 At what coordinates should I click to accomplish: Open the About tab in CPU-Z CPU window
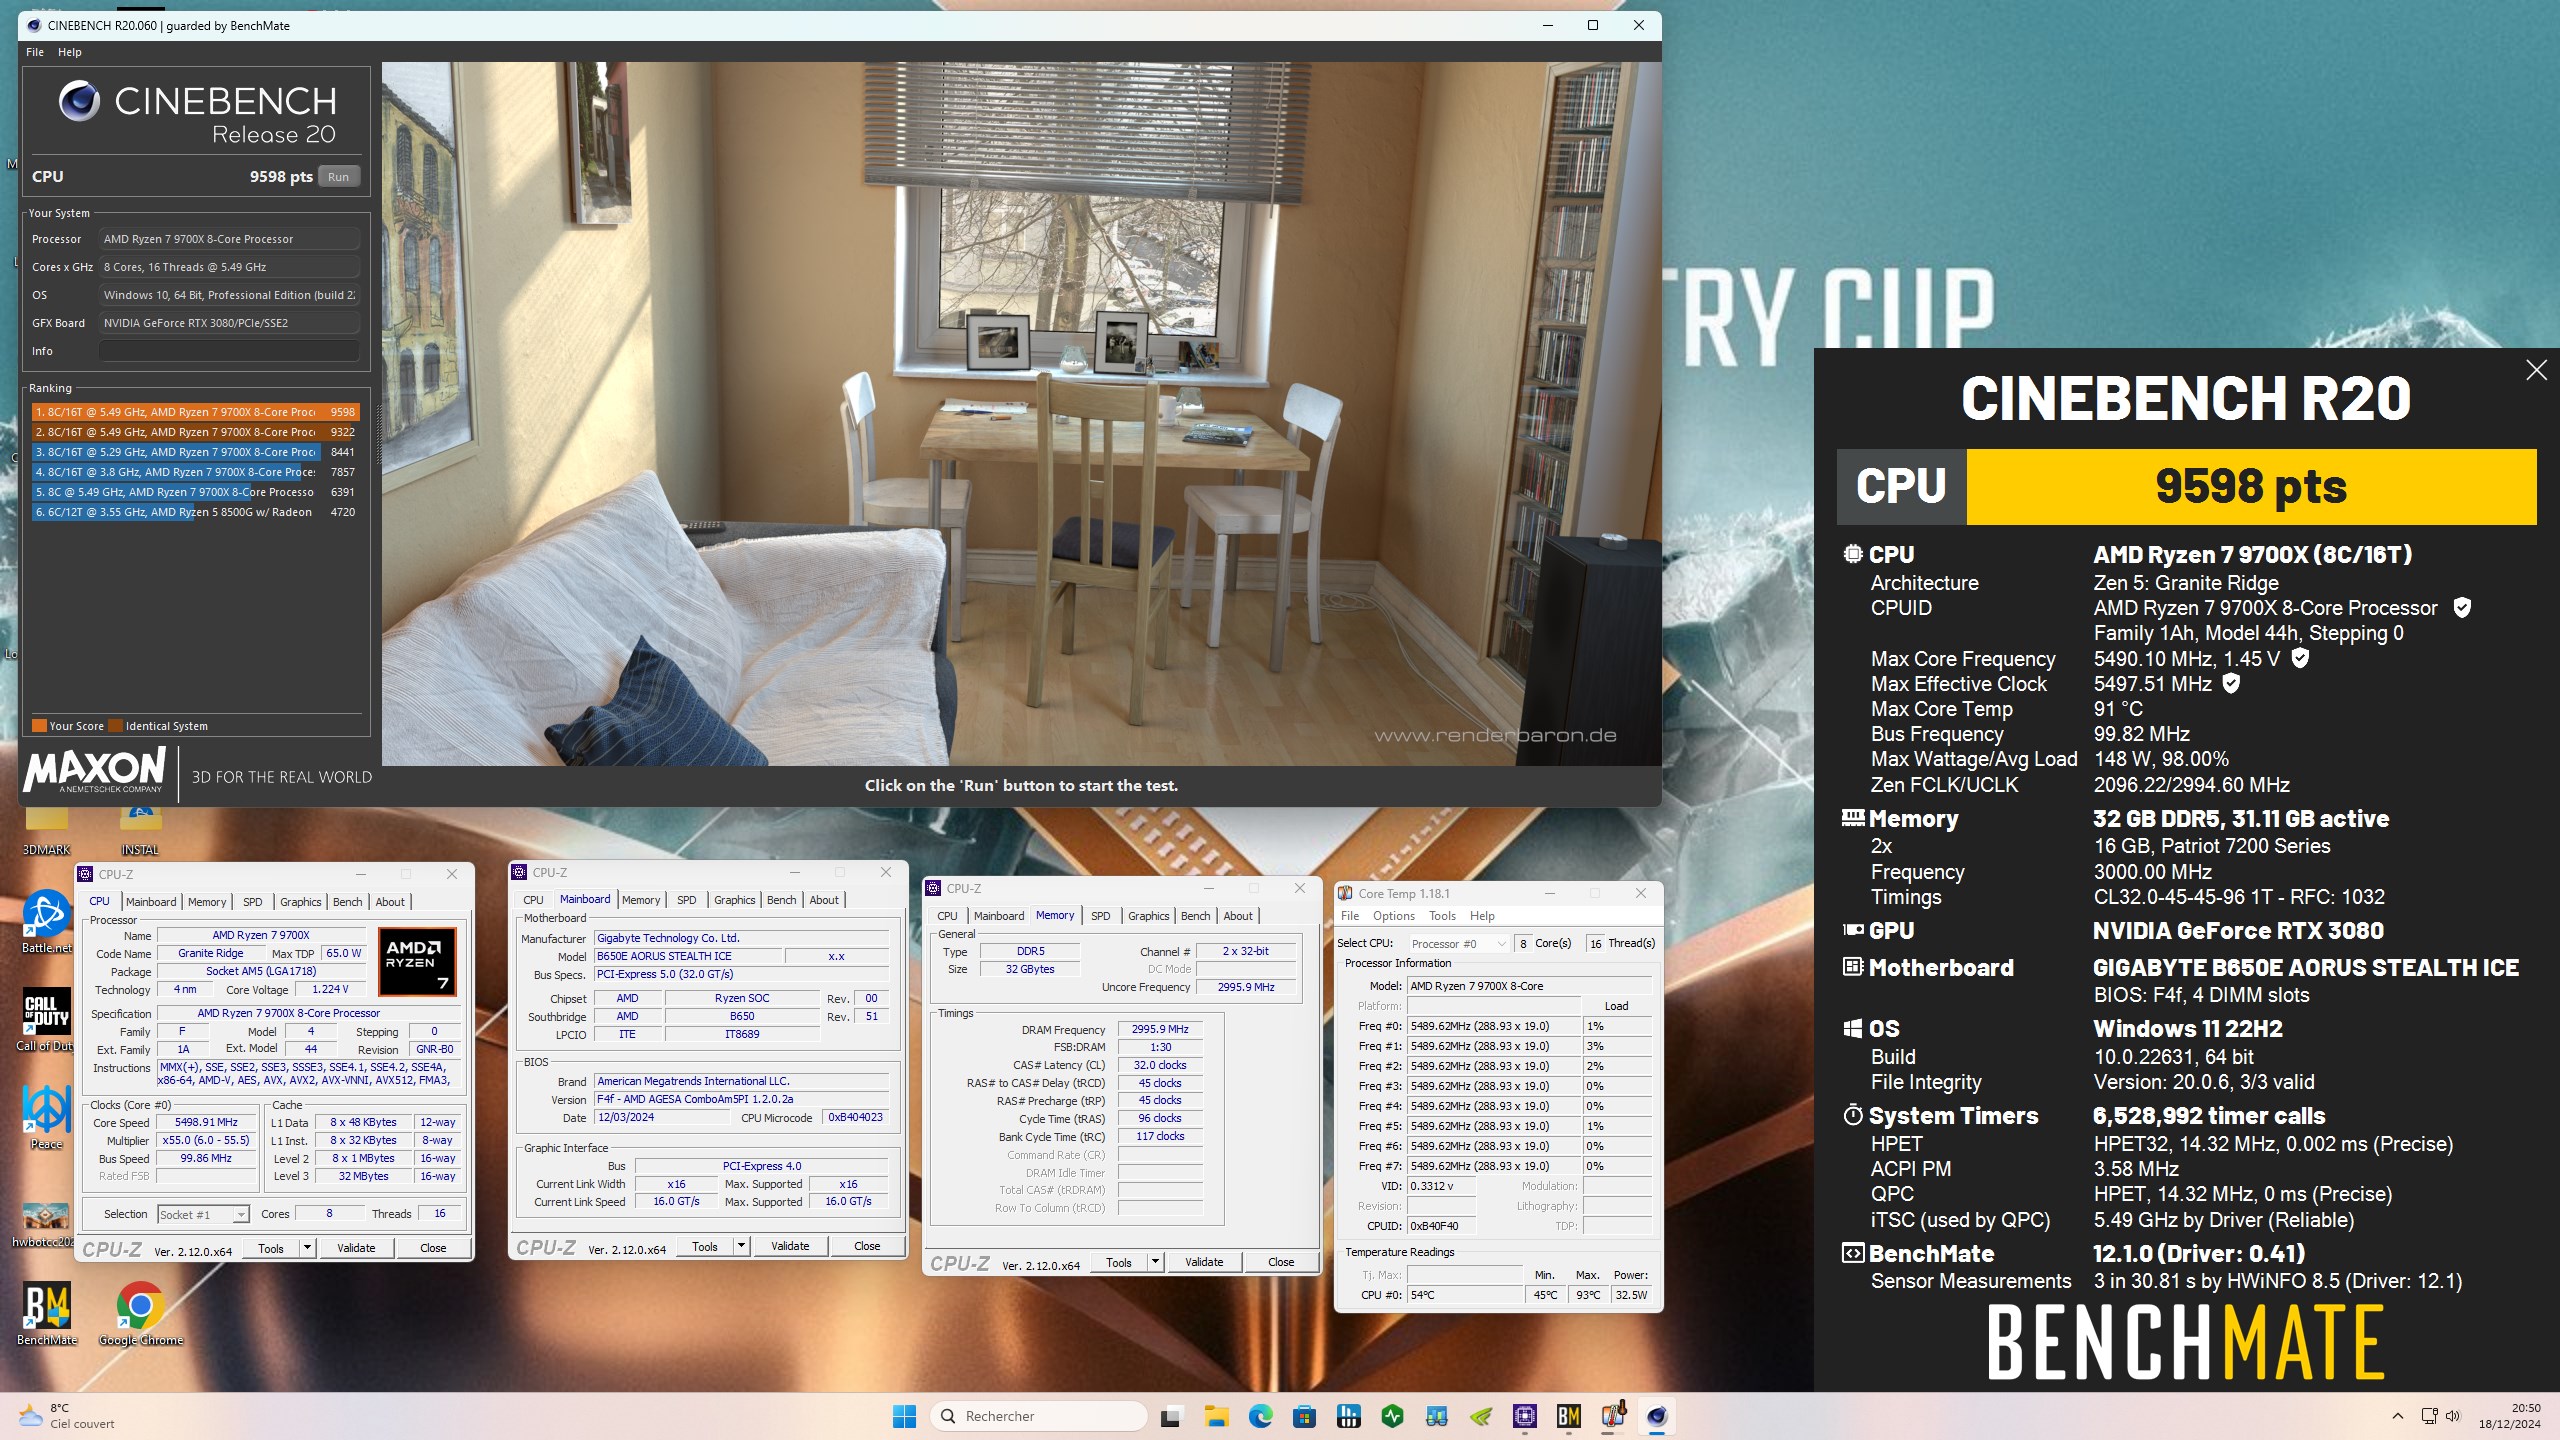(x=390, y=902)
